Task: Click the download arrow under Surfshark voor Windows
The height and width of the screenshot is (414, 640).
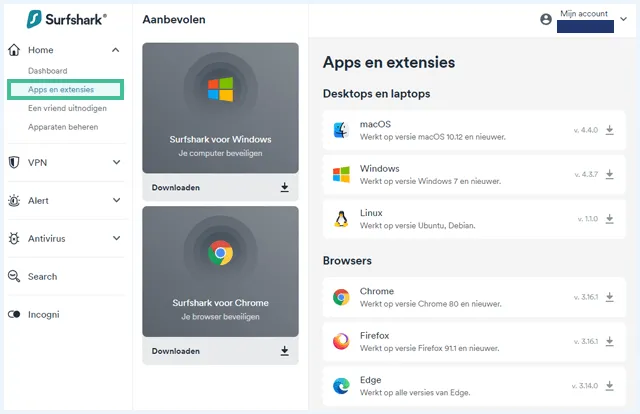Action: 284,187
